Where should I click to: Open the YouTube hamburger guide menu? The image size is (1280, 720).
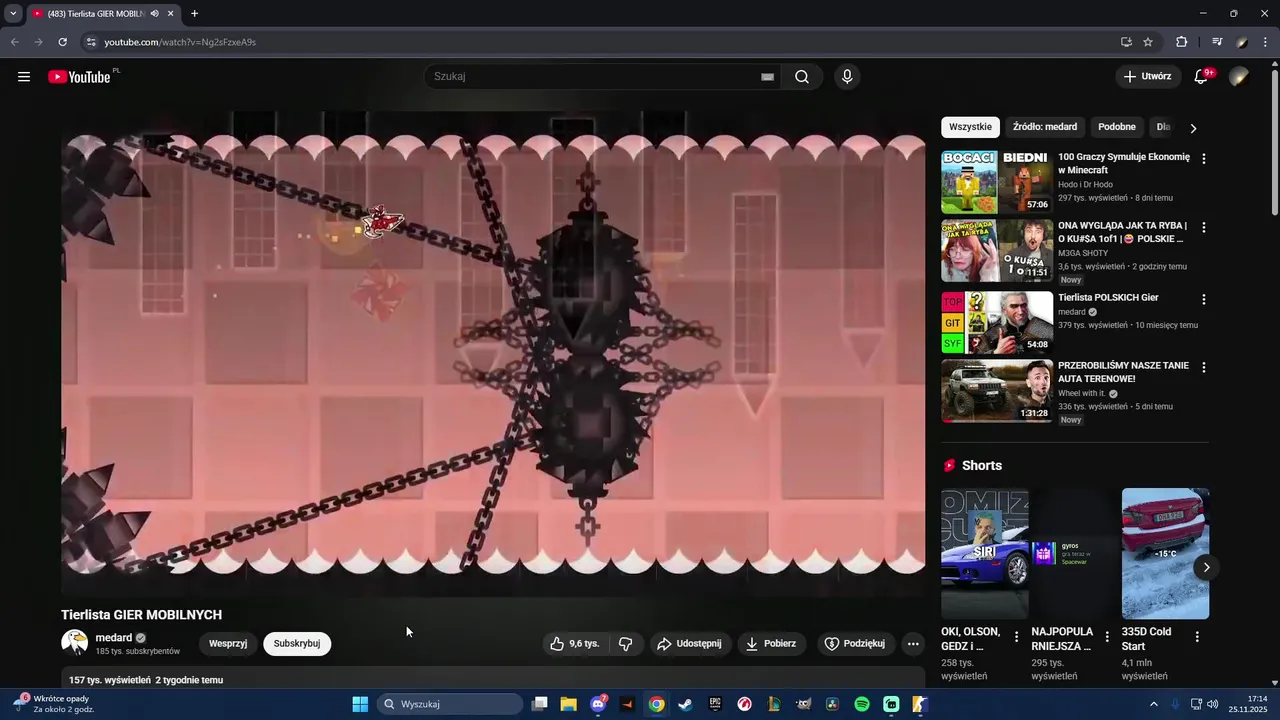(x=24, y=77)
